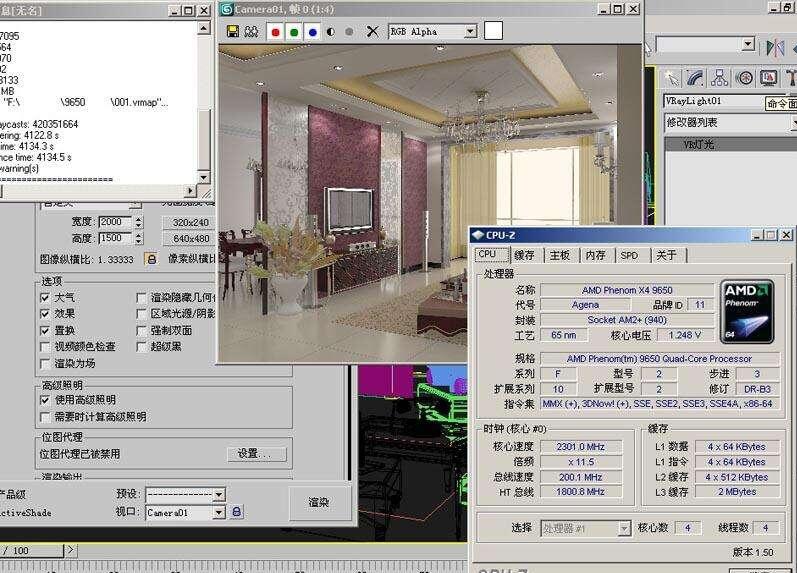Click the AMD Phenom X4 9650 name field
Screen dimensions: 797x573
(627, 290)
